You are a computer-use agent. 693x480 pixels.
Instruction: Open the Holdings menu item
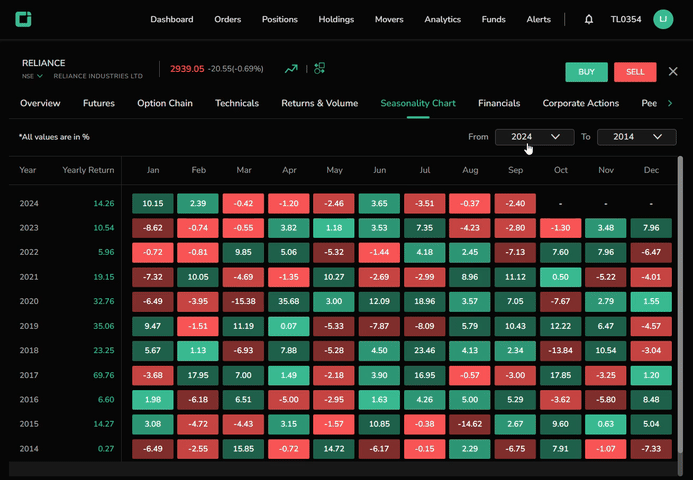tap(336, 19)
